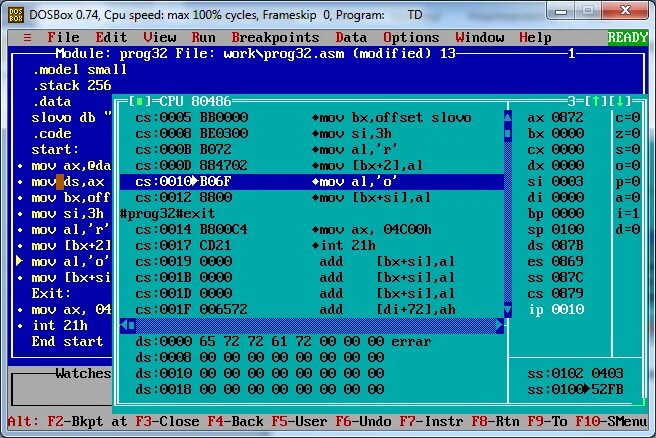This screenshot has width=656, height=438.
Task: Select the line cs:0014 mov ax, 04C00h
Action: pyautogui.click(x=312, y=229)
